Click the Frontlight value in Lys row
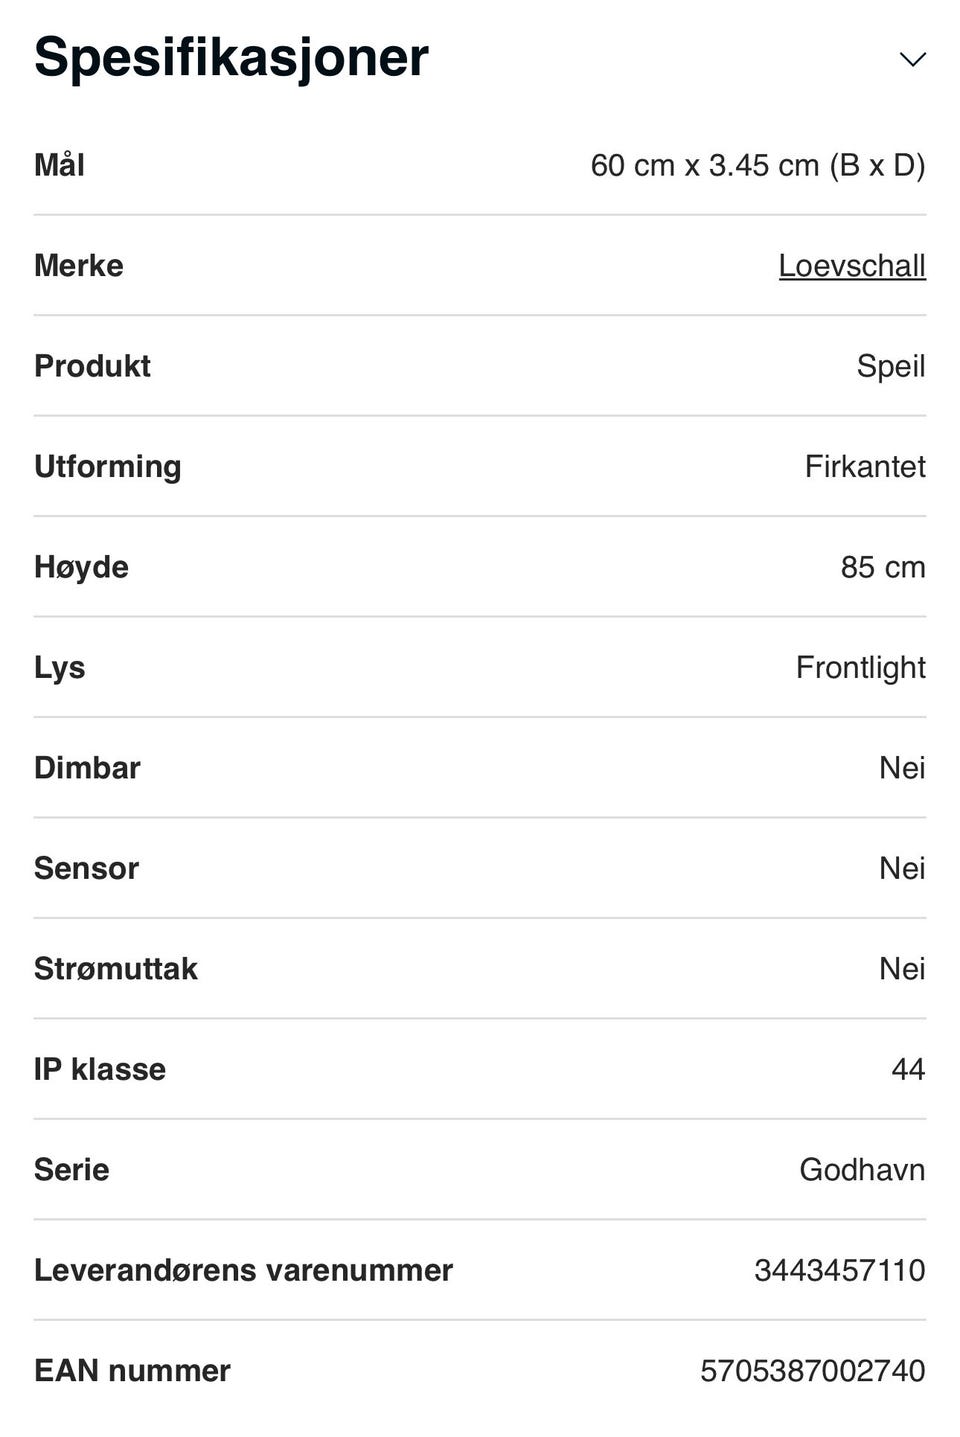960x1437 pixels. (860, 667)
